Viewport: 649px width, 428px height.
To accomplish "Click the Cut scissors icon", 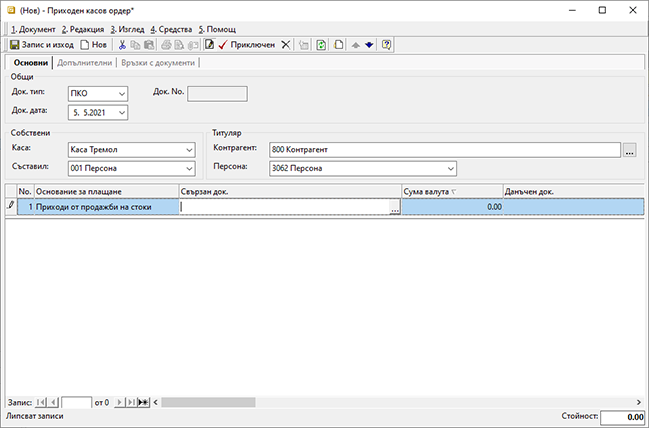I will [122, 45].
